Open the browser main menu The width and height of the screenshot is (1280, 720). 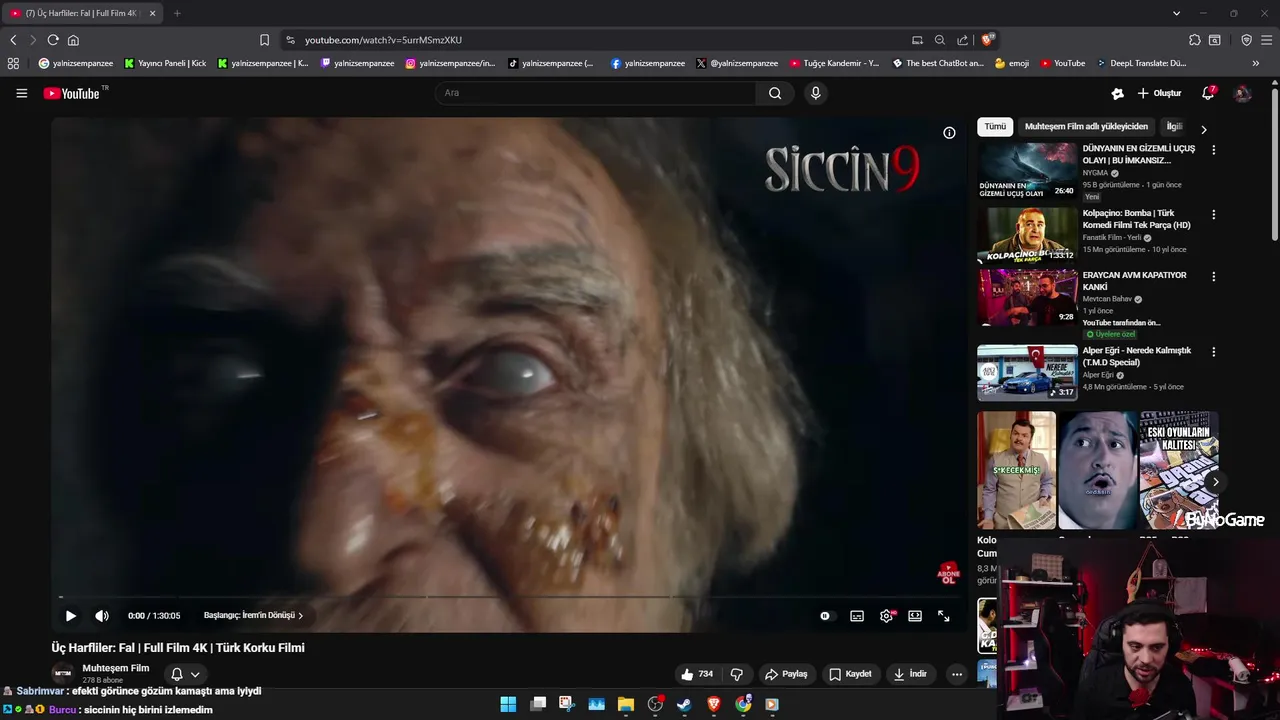(x=1266, y=40)
